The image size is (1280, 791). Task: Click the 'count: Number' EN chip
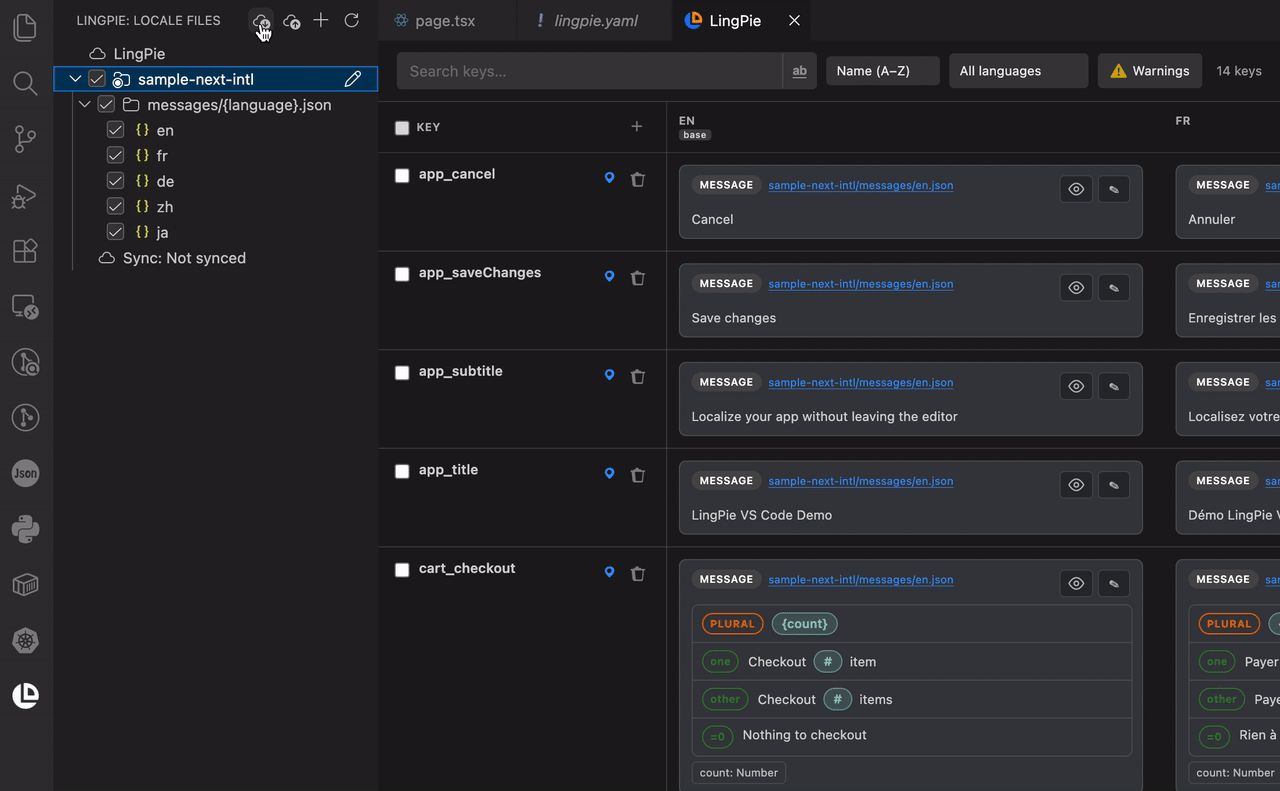pyautogui.click(x=738, y=772)
